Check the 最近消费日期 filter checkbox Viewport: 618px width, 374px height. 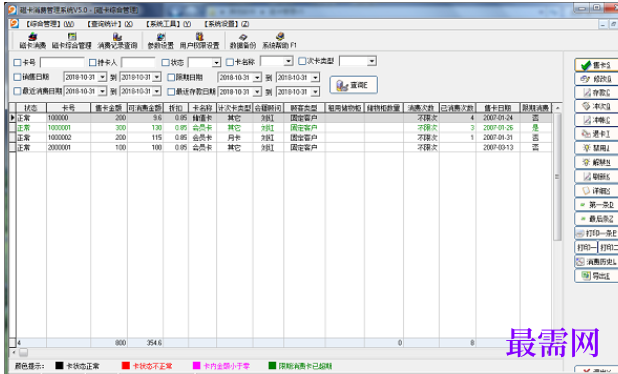coord(17,91)
